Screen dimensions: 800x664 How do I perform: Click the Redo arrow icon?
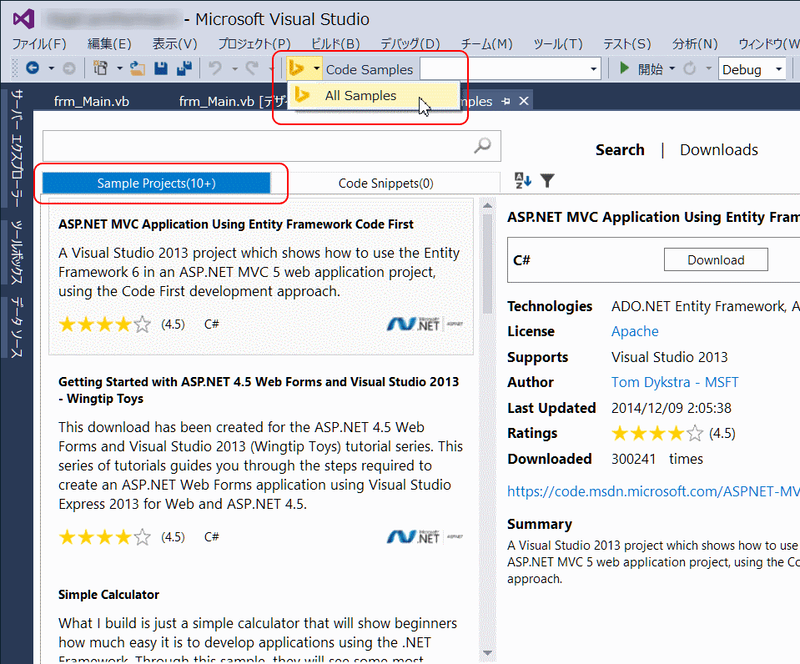(252, 68)
